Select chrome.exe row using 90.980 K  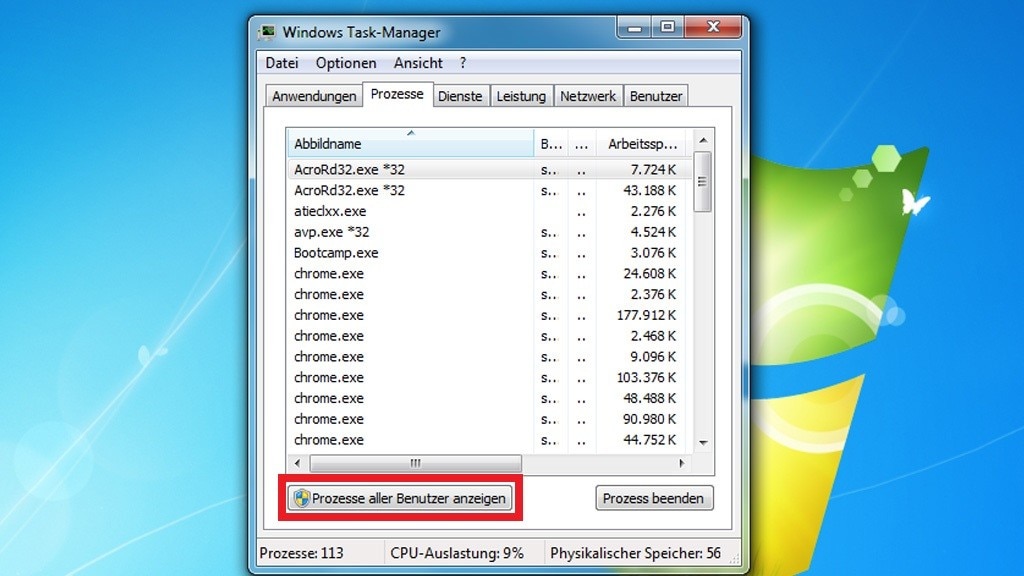point(488,419)
